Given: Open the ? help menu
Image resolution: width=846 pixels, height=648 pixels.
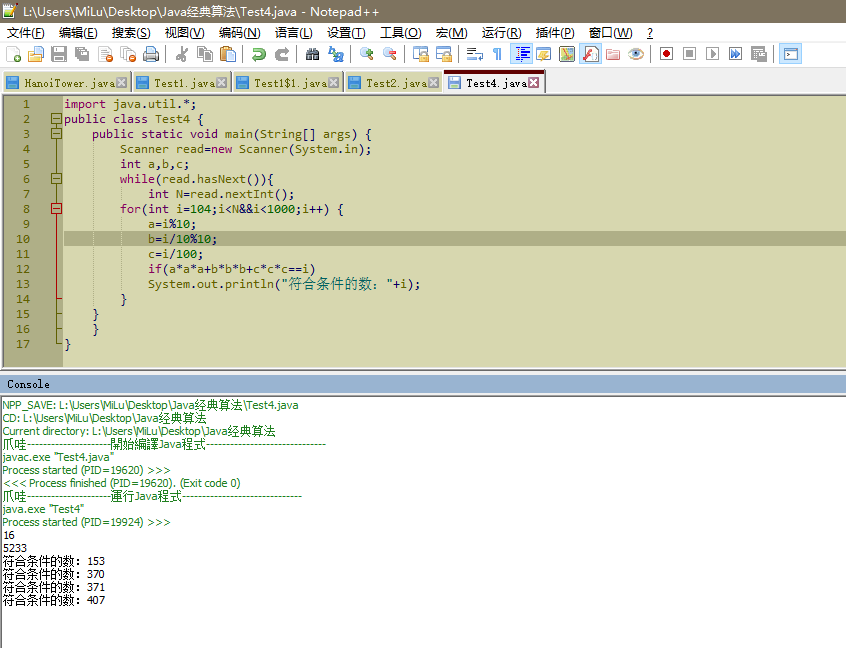Looking at the screenshot, I should coord(650,33).
